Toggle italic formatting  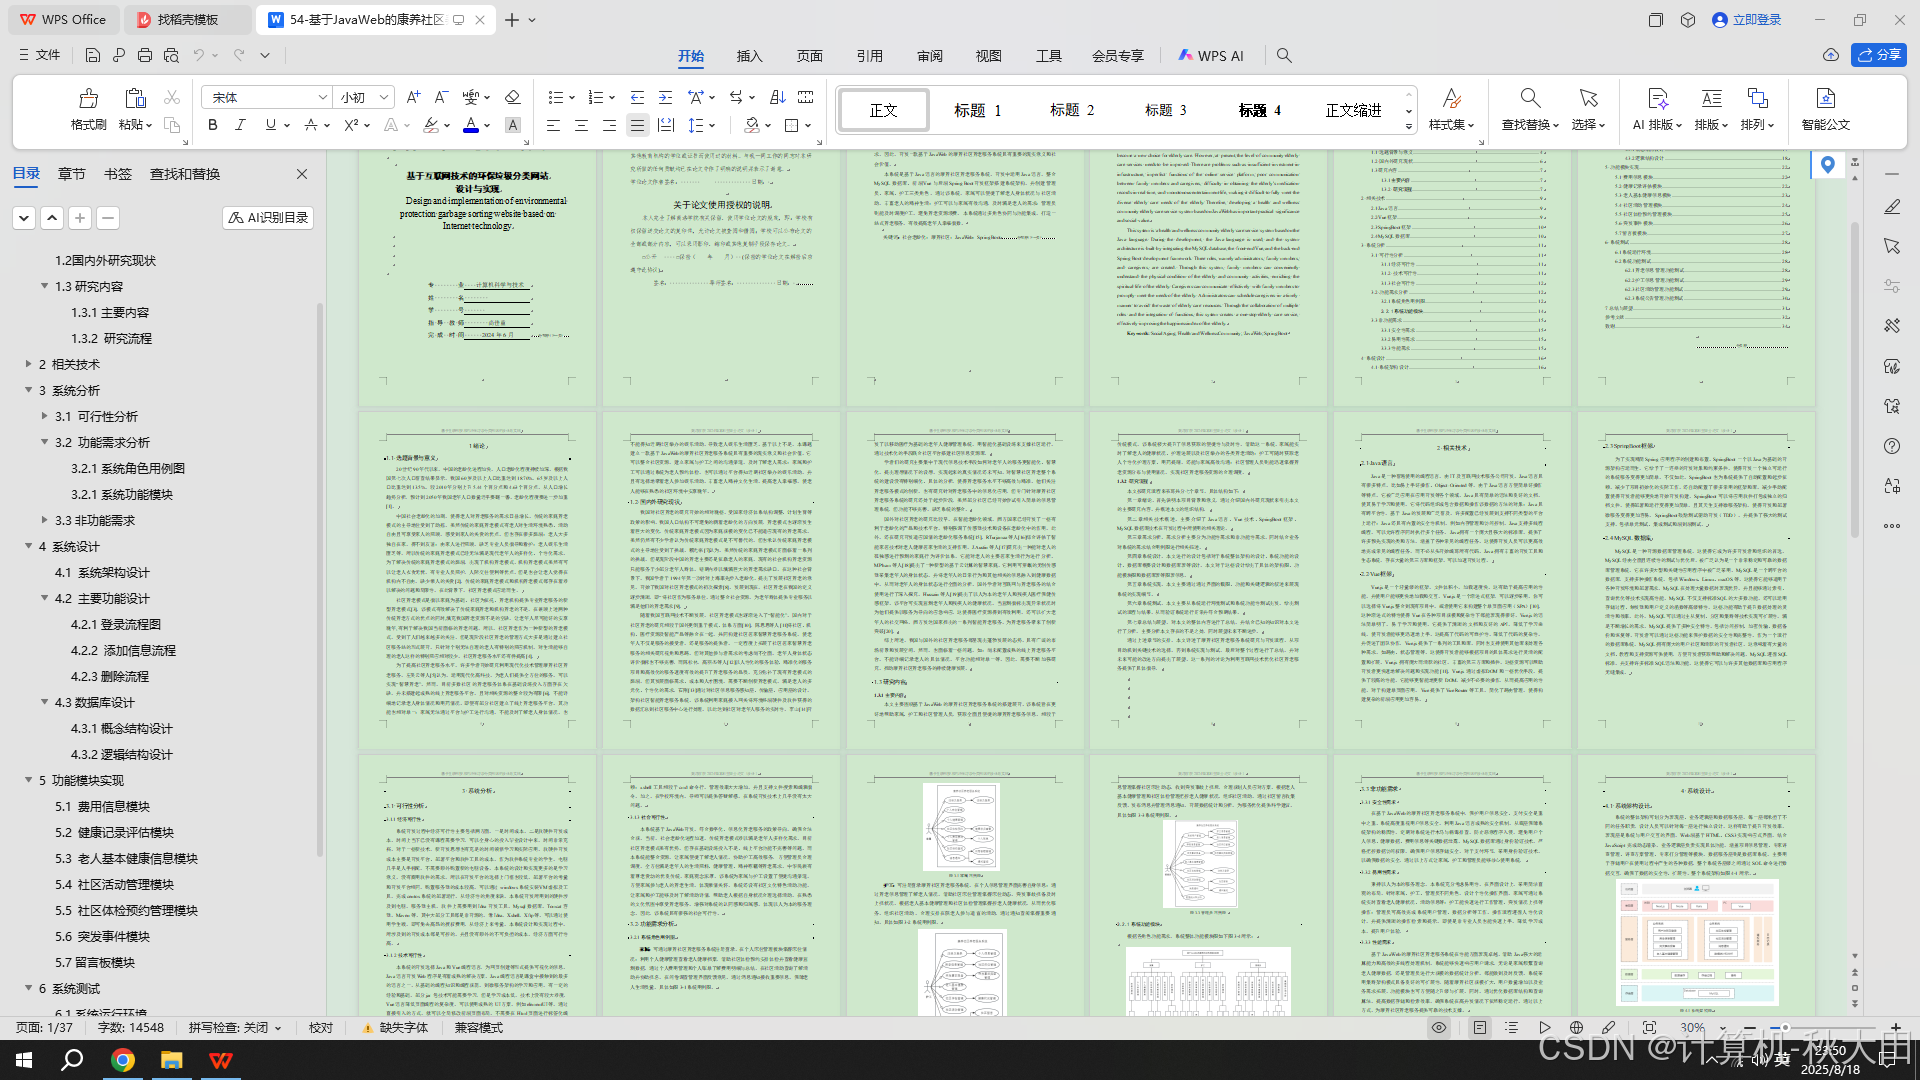point(240,125)
